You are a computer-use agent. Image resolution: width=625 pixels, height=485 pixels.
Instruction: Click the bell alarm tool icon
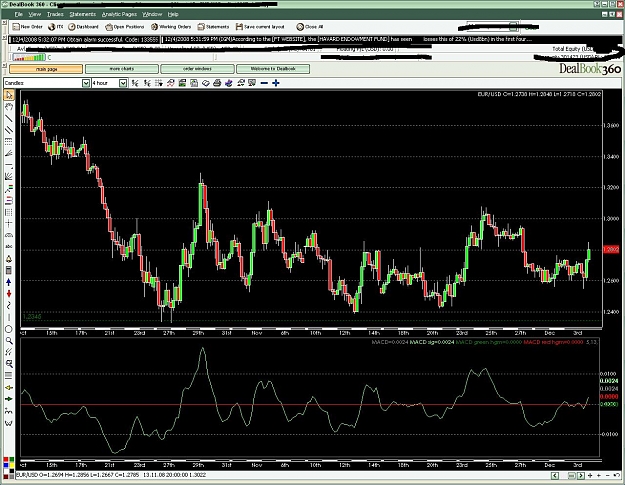tap(8, 259)
